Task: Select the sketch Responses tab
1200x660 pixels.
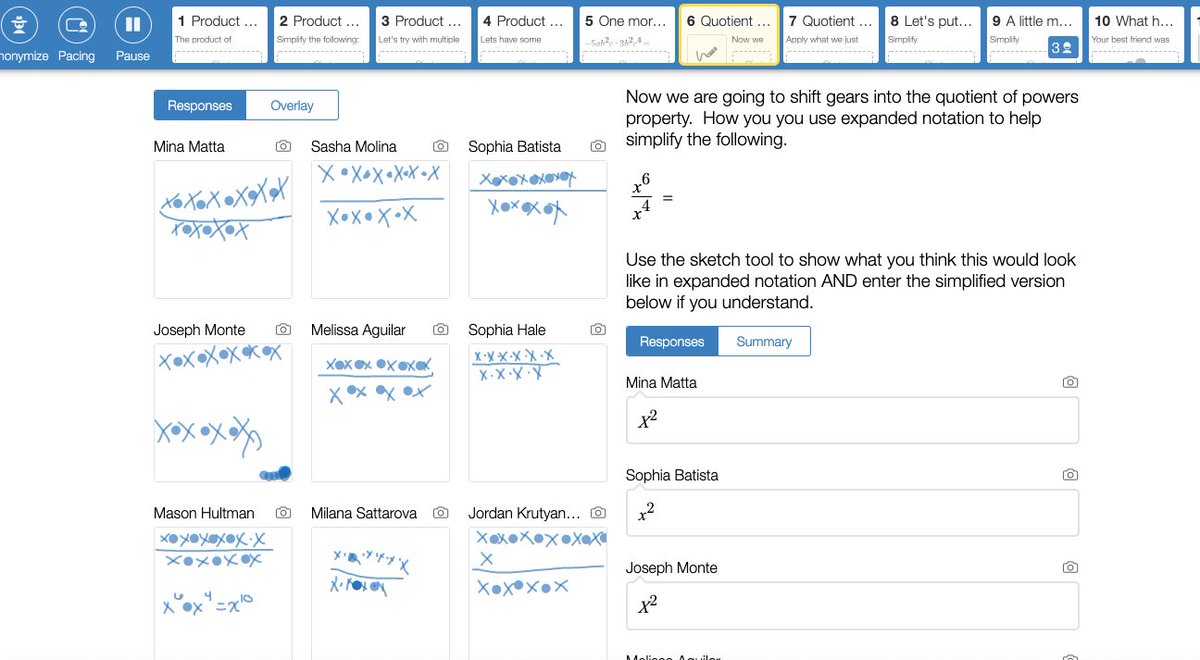Action: coord(200,105)
